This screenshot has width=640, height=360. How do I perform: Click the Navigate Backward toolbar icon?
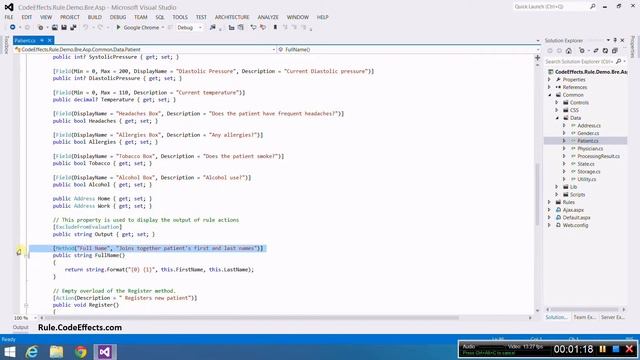(x=13, y=27)
